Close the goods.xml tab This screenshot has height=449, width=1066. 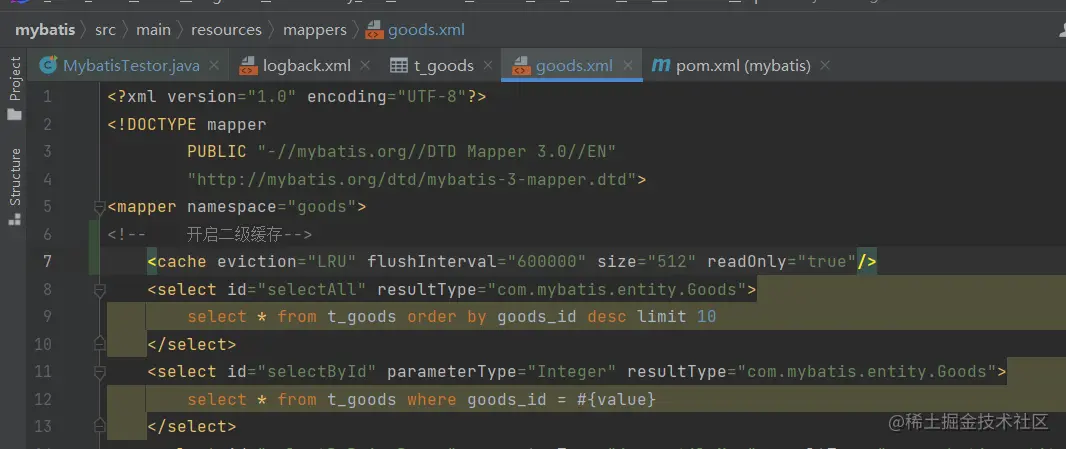click(627, 66)
